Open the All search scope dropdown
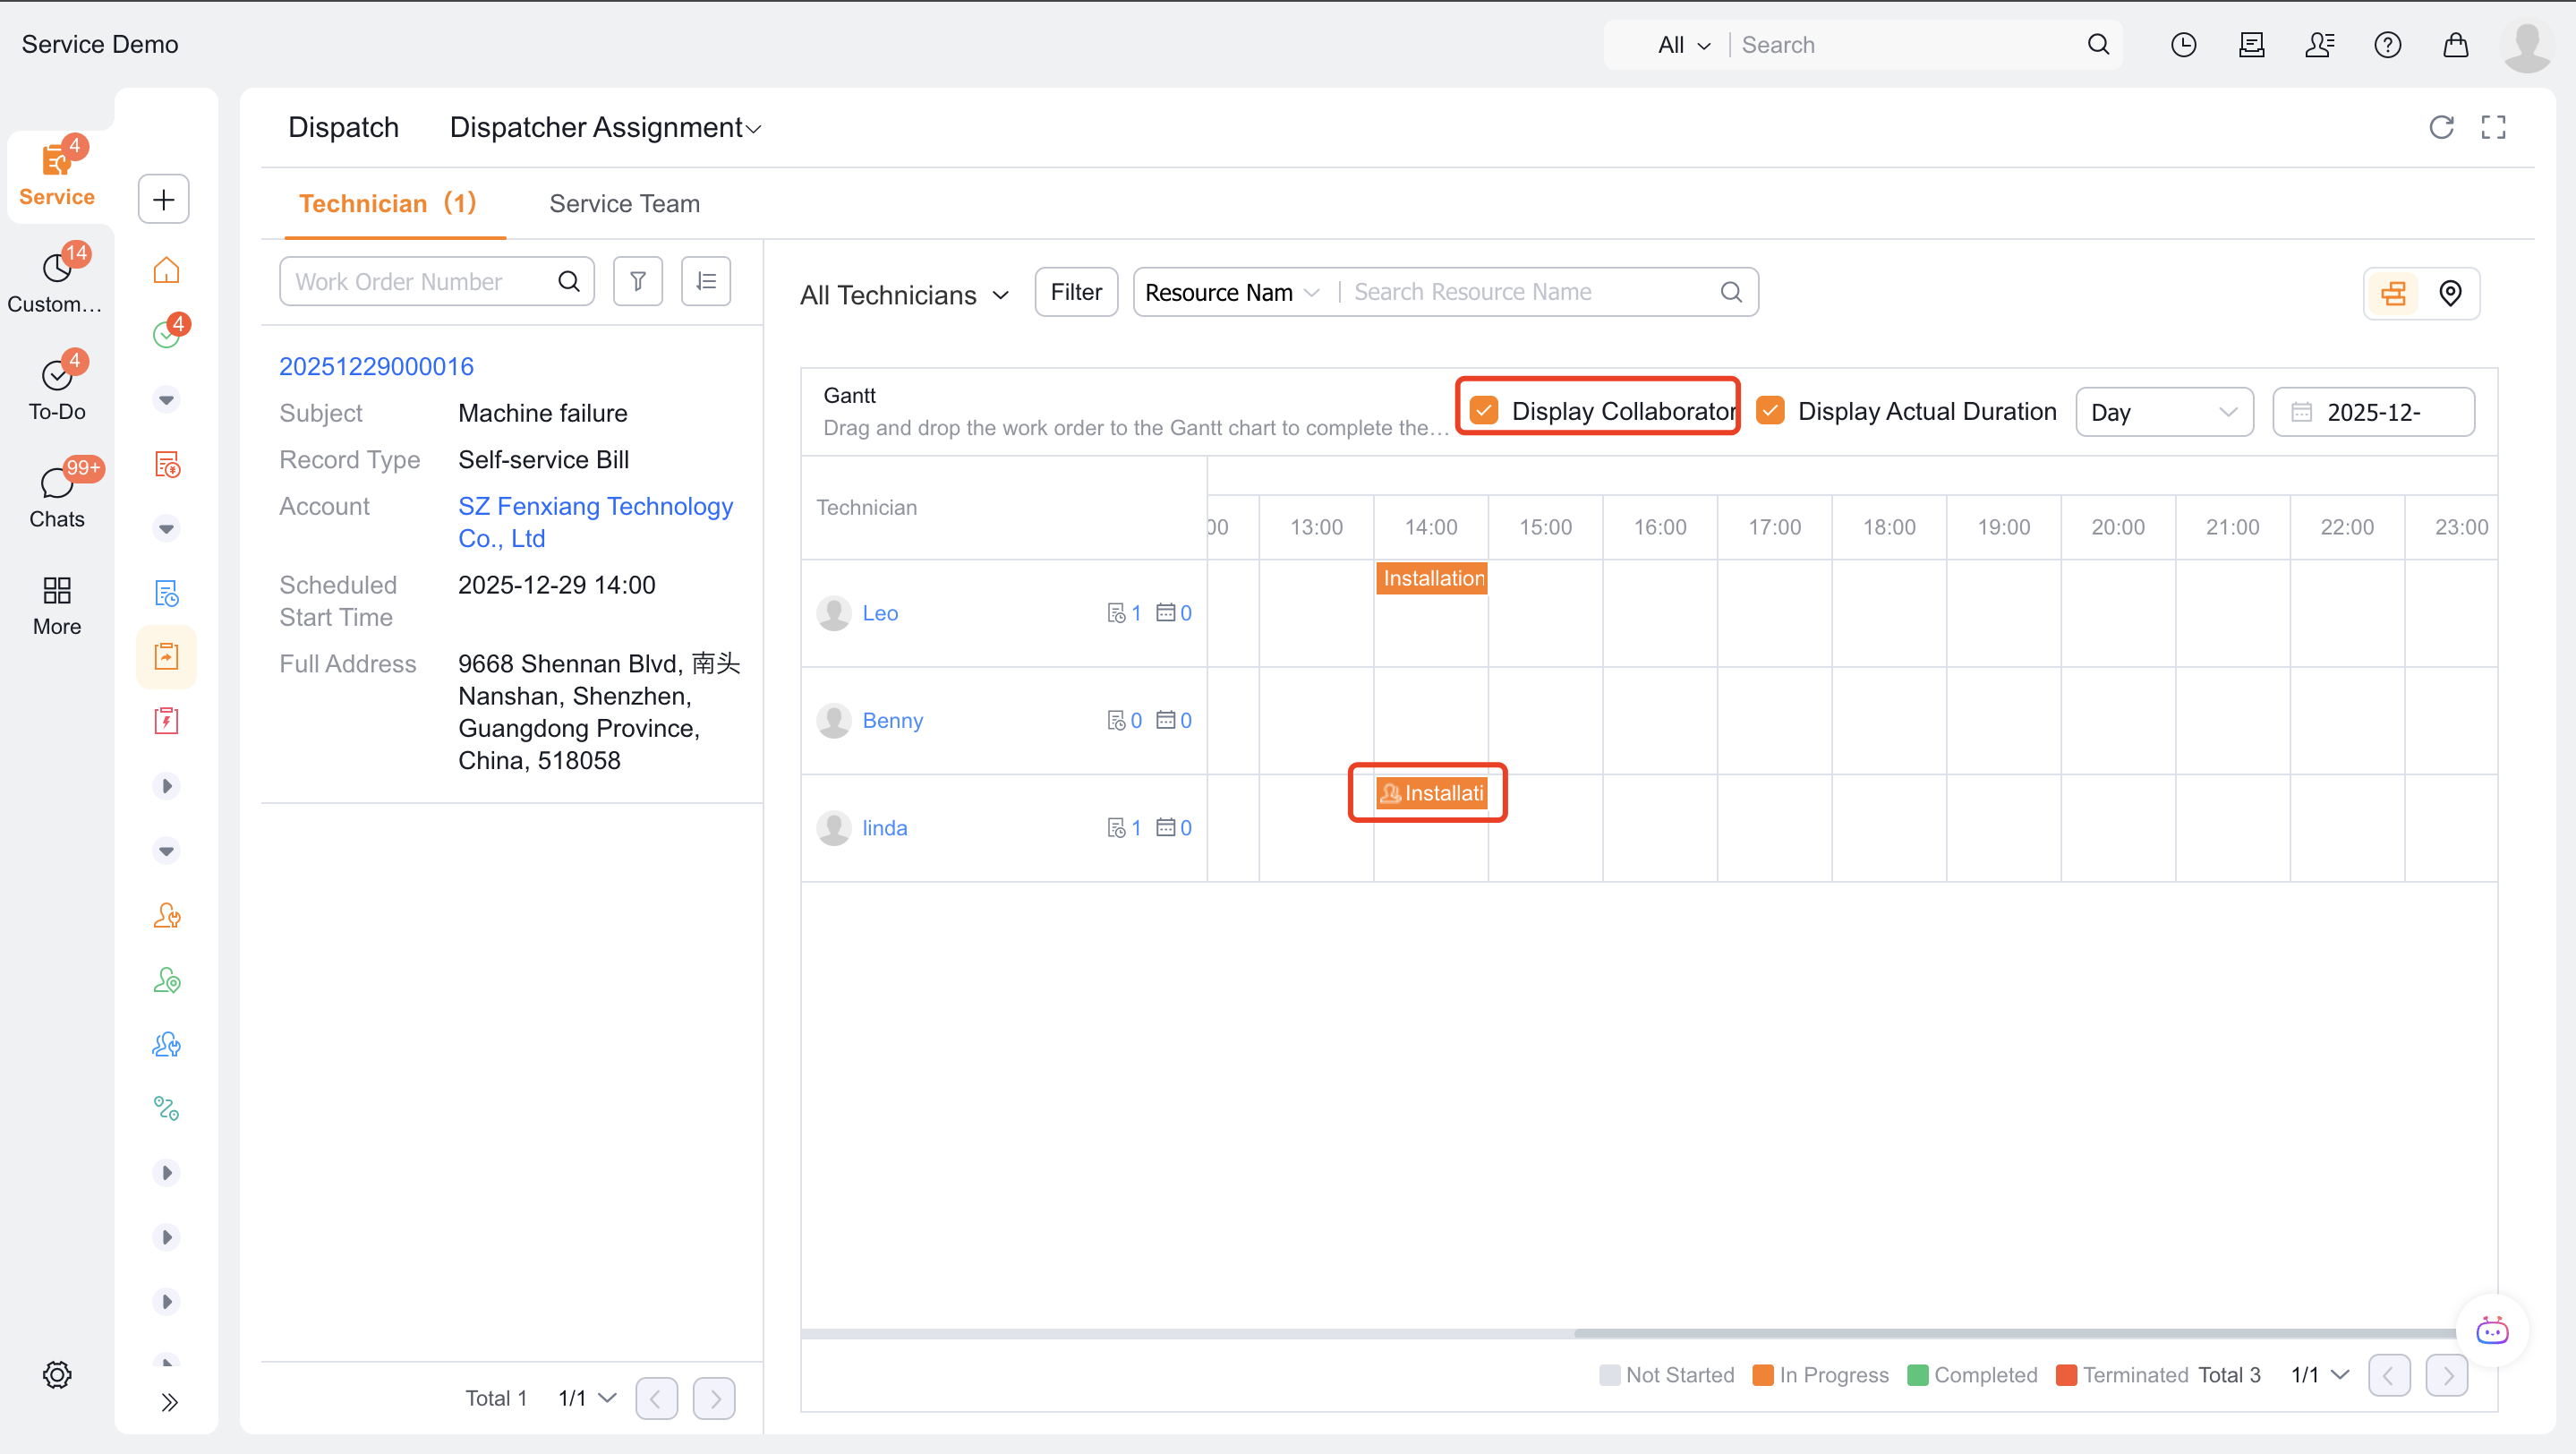 [1684, 45]
